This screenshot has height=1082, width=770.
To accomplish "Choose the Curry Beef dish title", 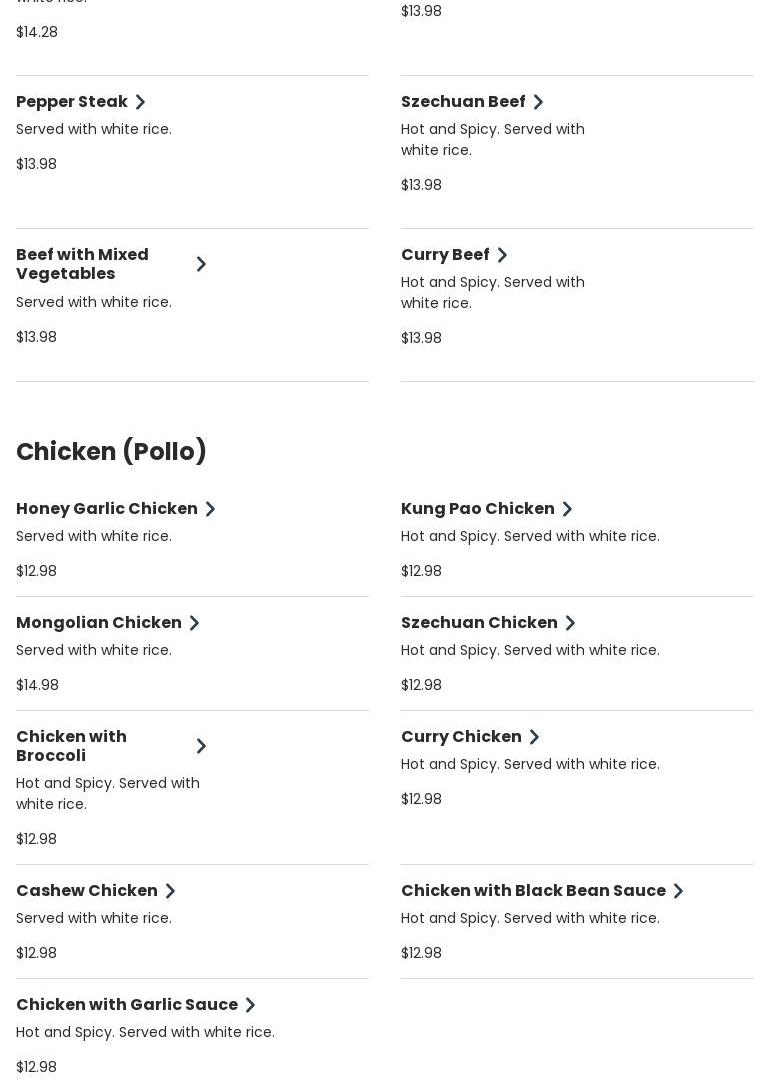I will 445,255.
